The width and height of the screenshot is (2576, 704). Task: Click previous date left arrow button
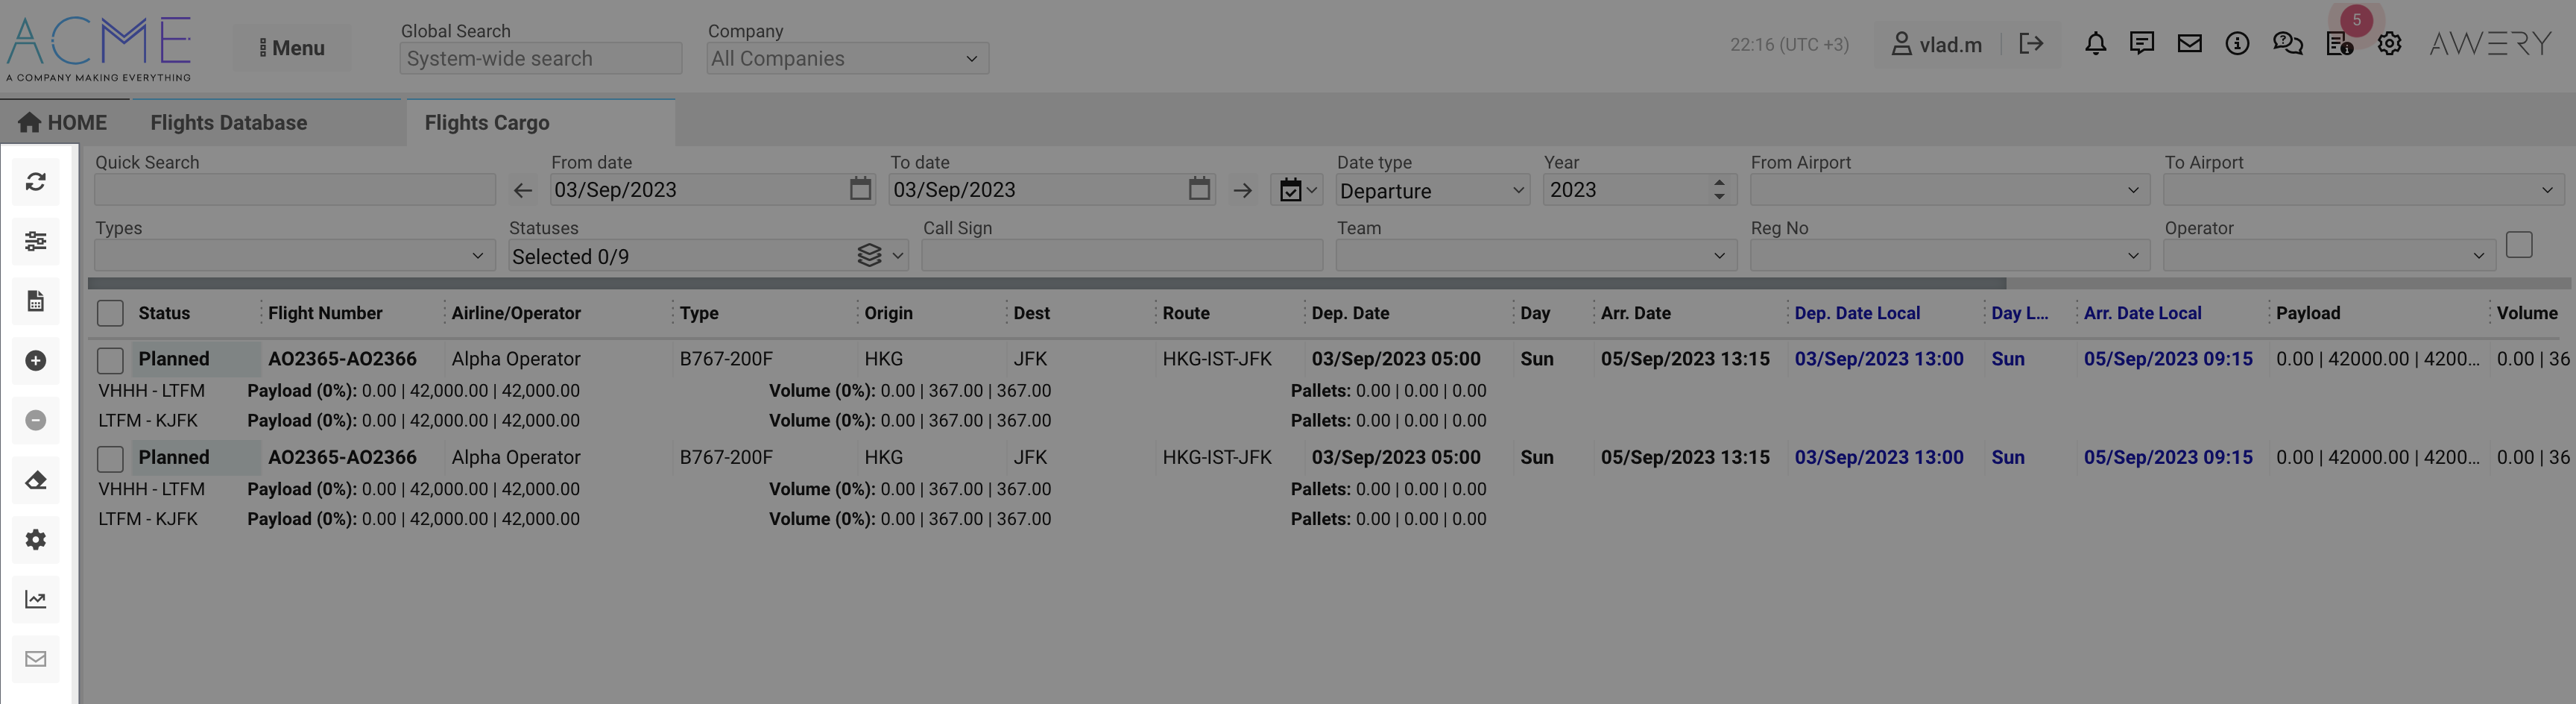point(523,190)
